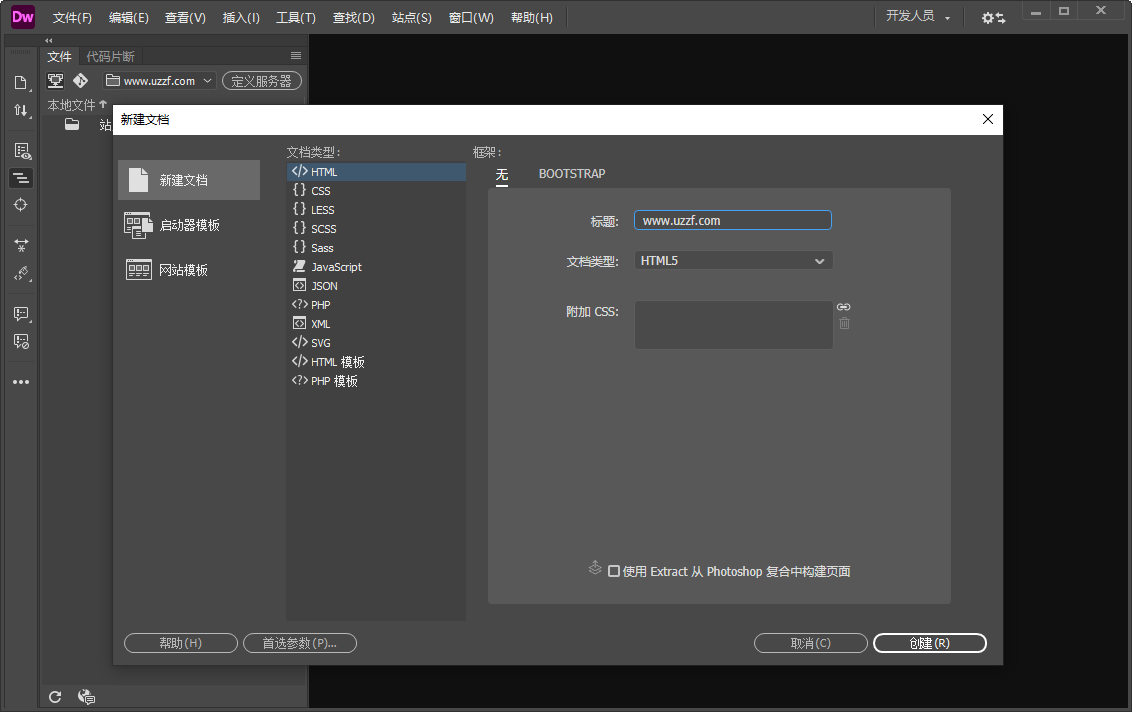Open the 插入(I) menu
Viewport: 1132px width, 712px height.
pyautogui.click(x=240, y=17)
